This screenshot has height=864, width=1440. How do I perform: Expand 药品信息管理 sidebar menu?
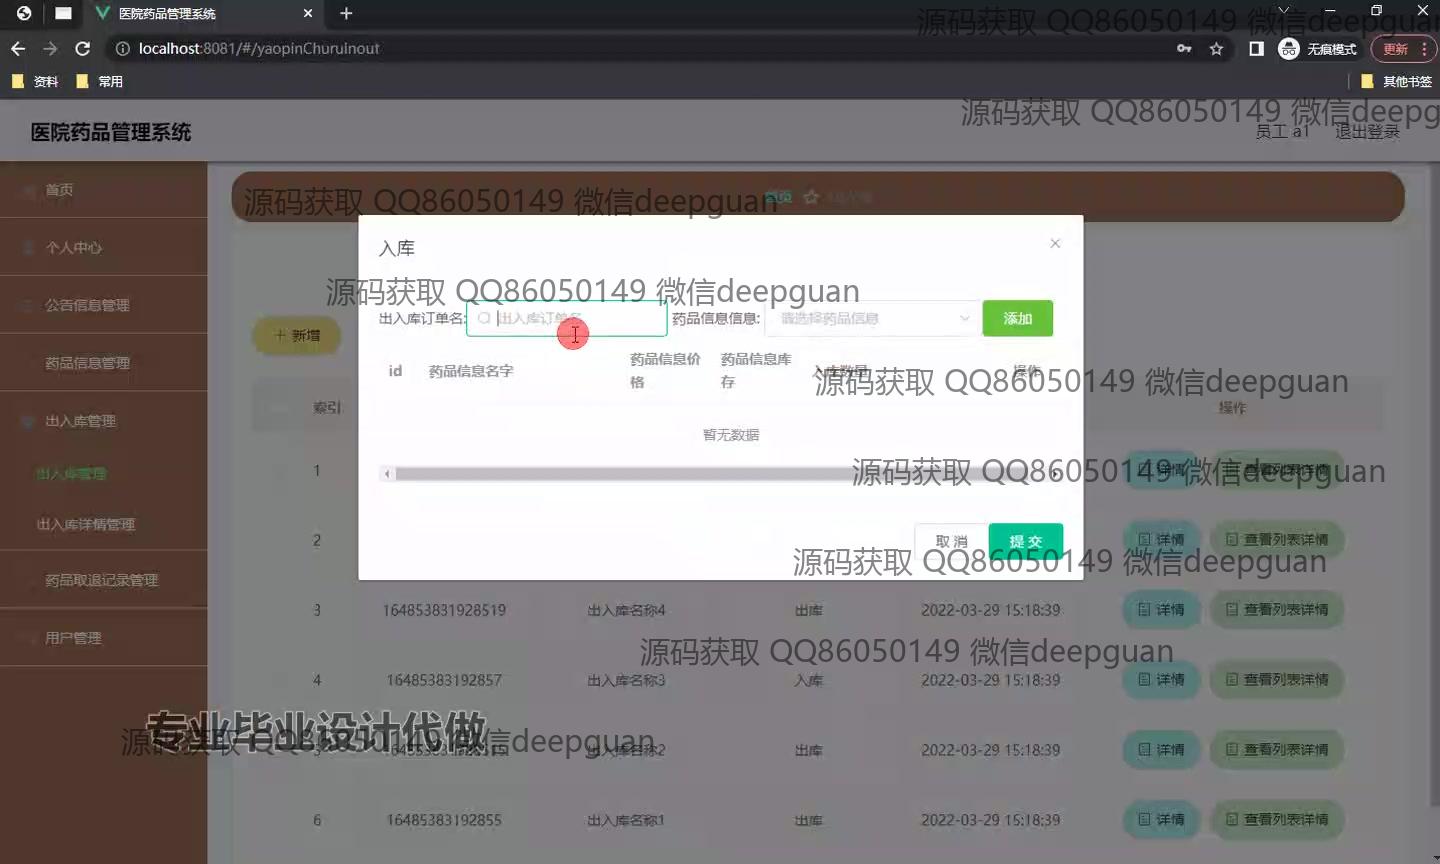104,363
